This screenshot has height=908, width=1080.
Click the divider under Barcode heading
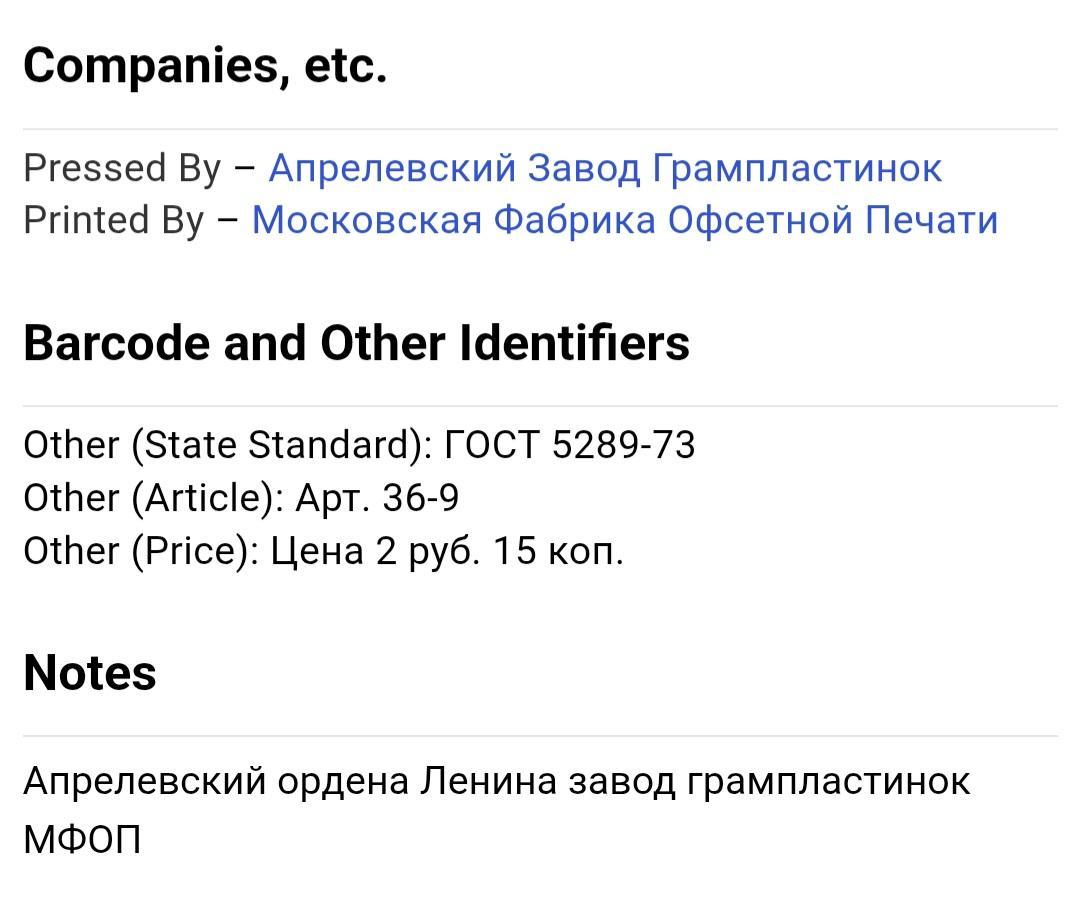(x=540, y=406)
